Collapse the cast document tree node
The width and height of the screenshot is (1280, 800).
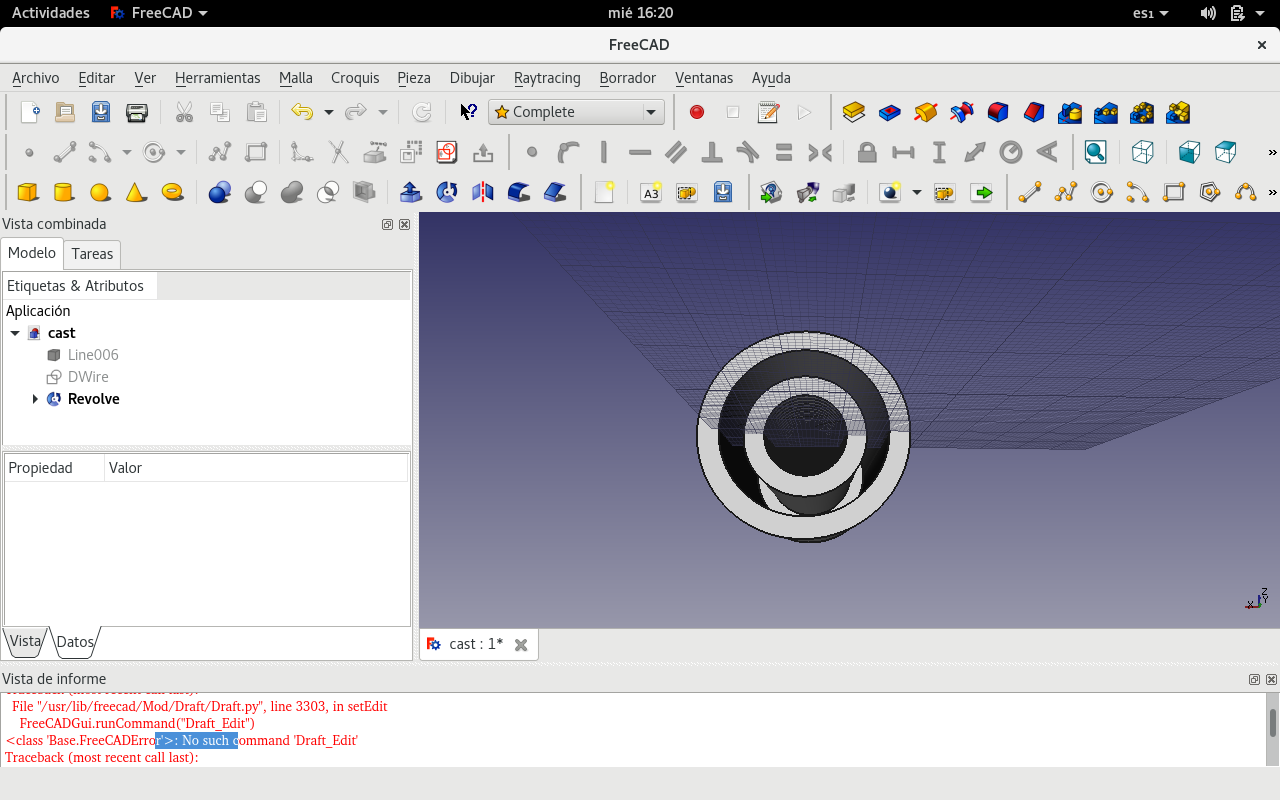(x=15, y=333)
